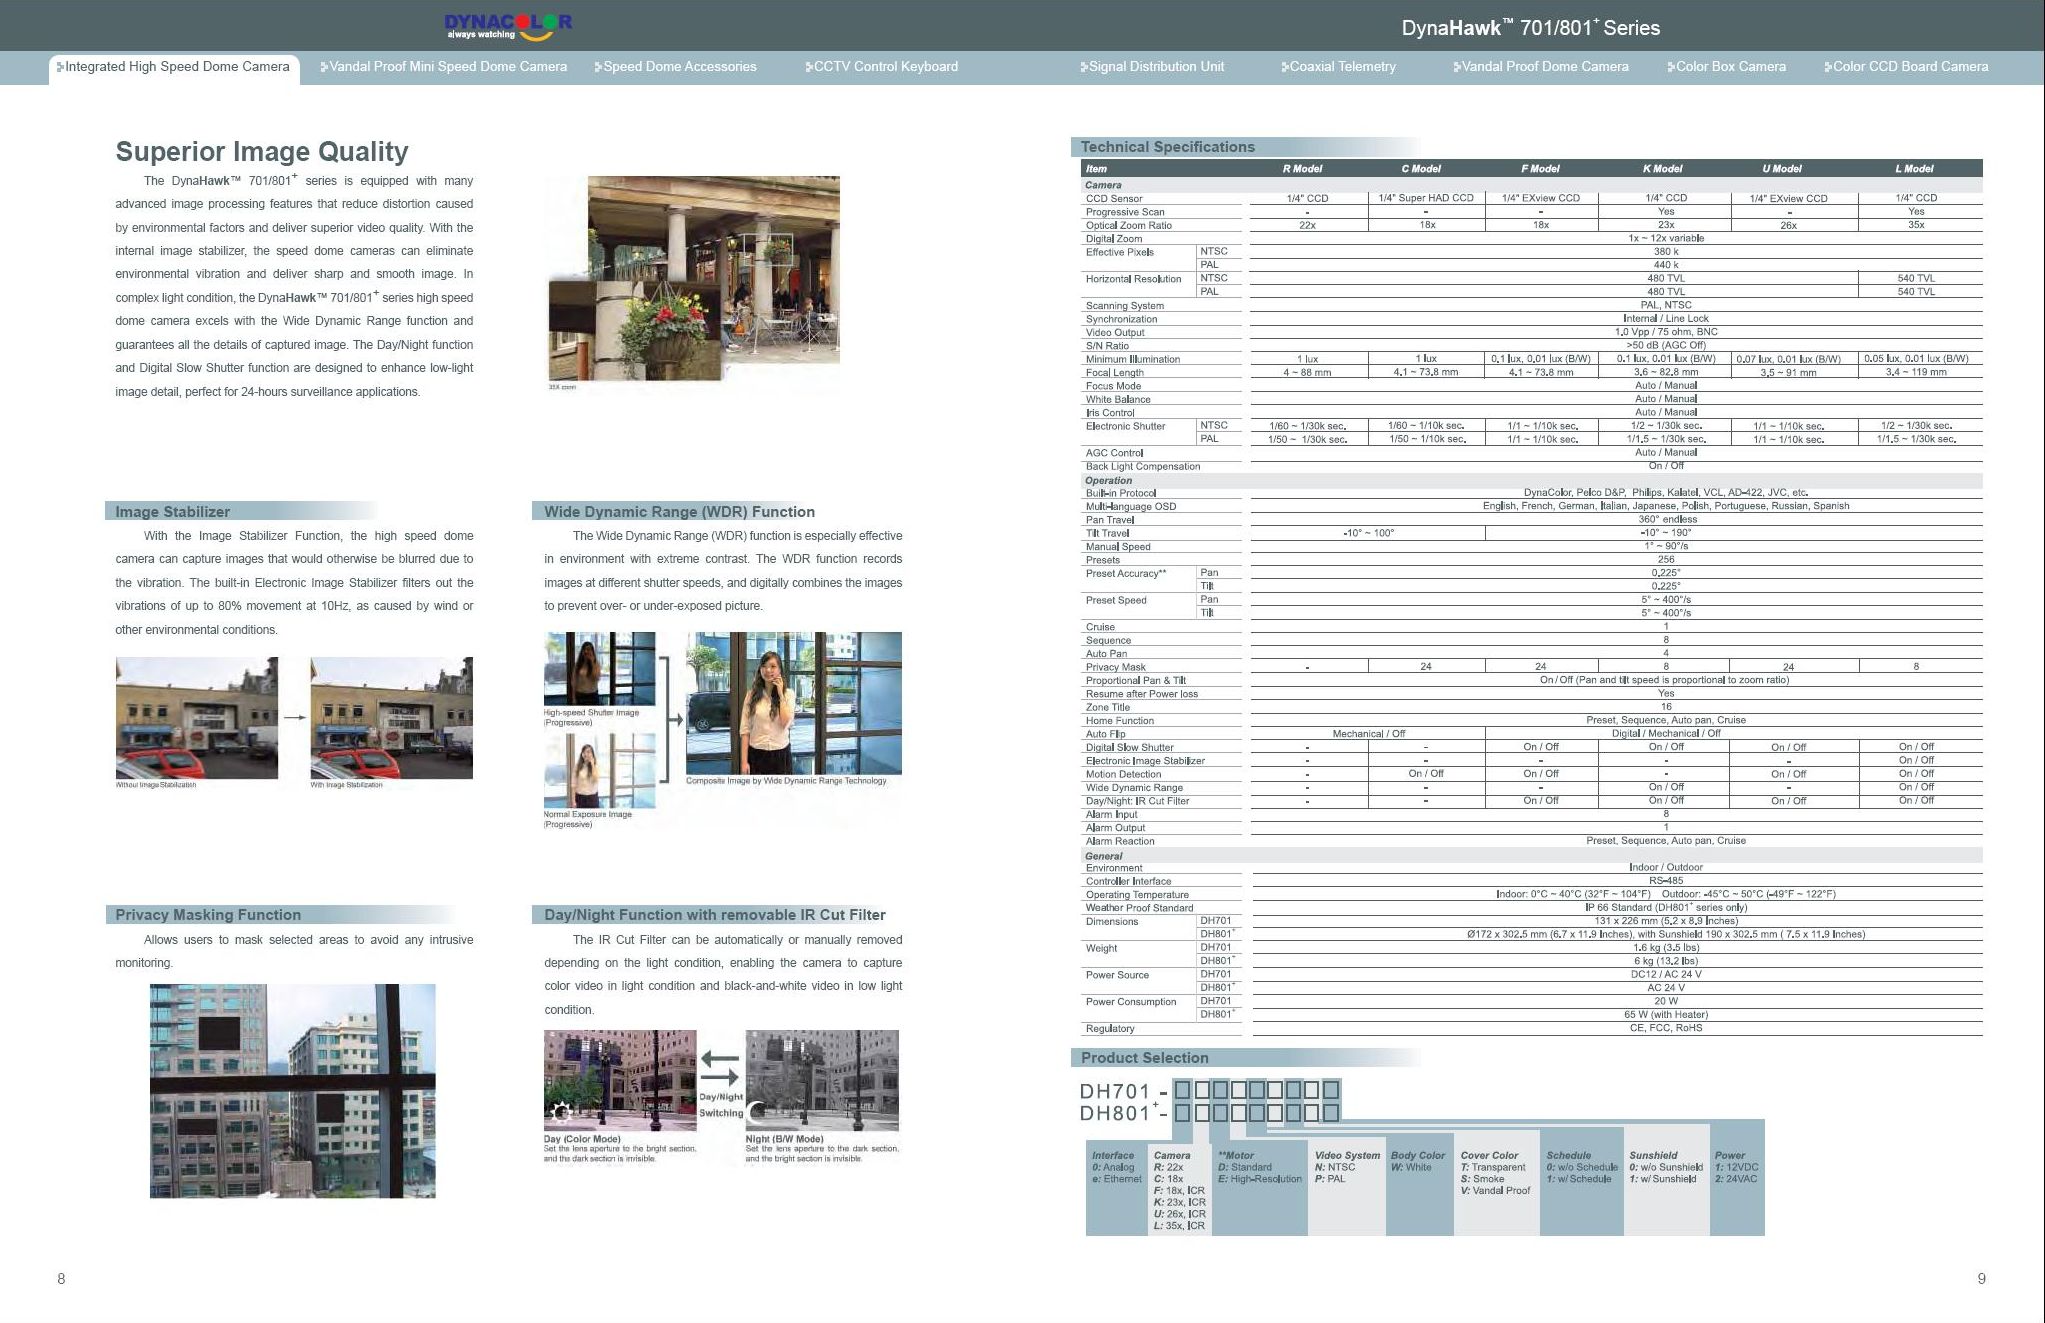This screenshot has width=2045, height=1323.
Task: Click the Night (B/W Mode) street photo
Action: 822,1081
